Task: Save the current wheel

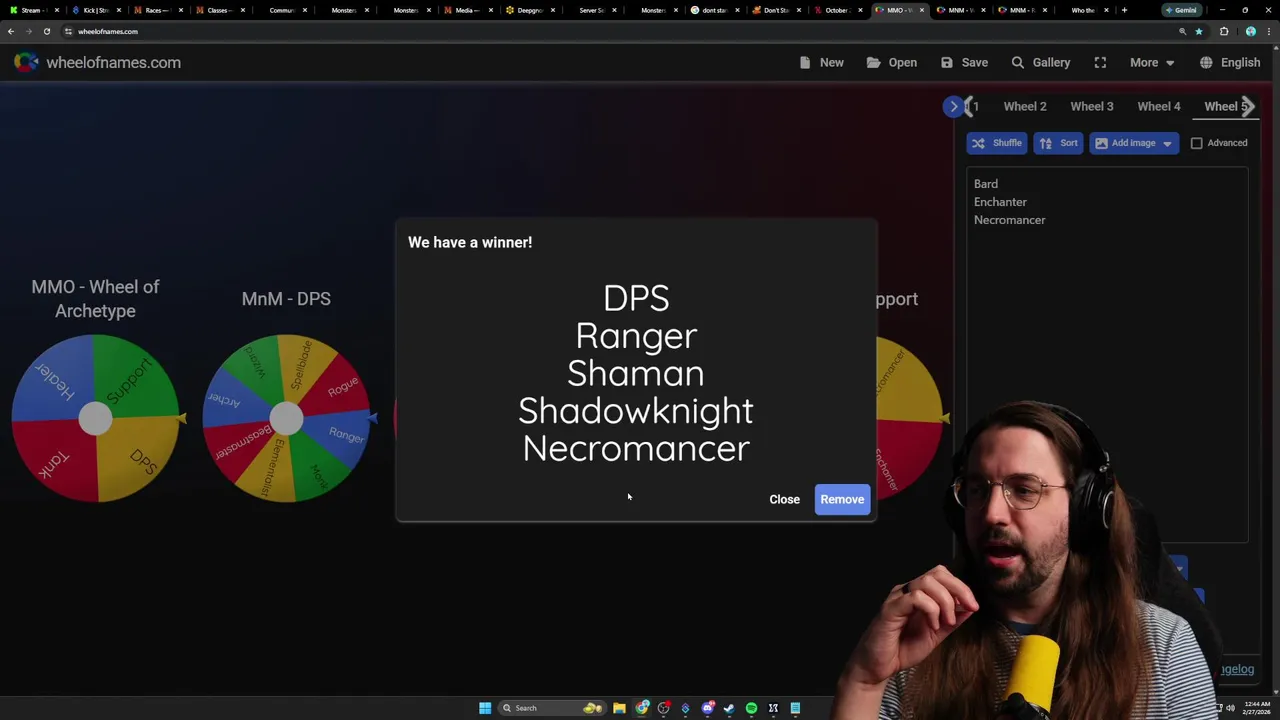Action: 964,62
